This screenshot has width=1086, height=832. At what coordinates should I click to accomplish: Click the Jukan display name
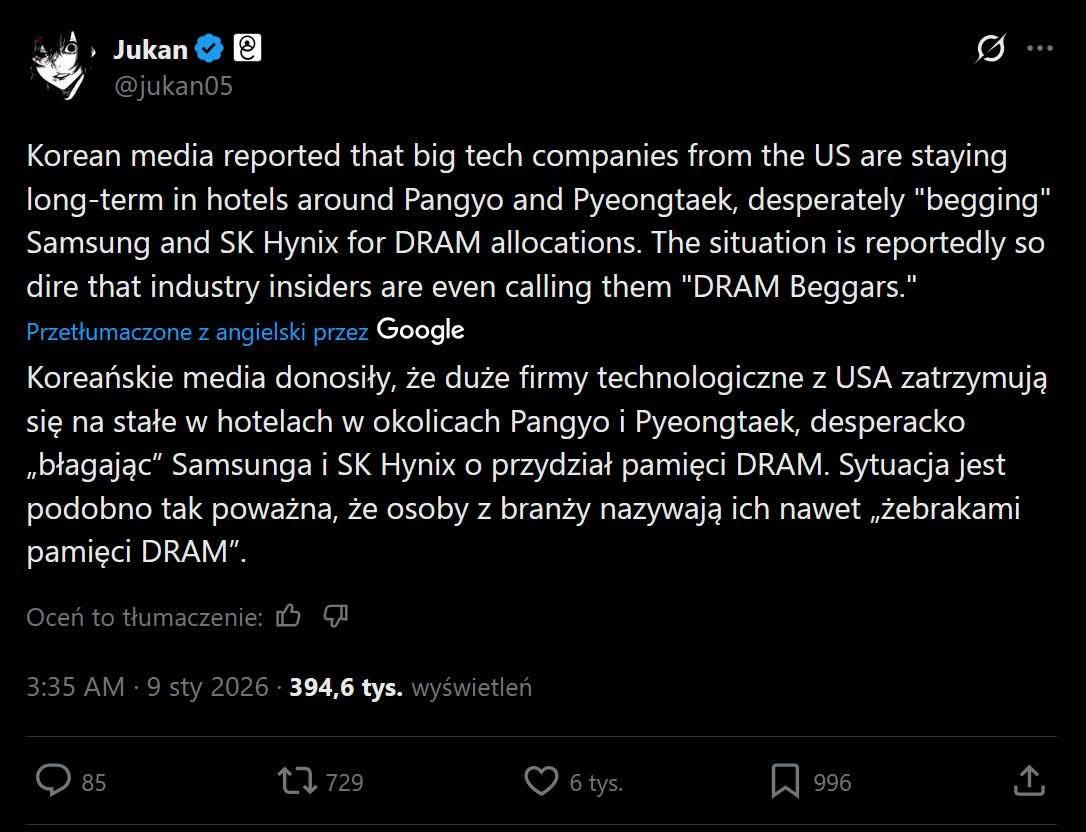coord(151,48)
